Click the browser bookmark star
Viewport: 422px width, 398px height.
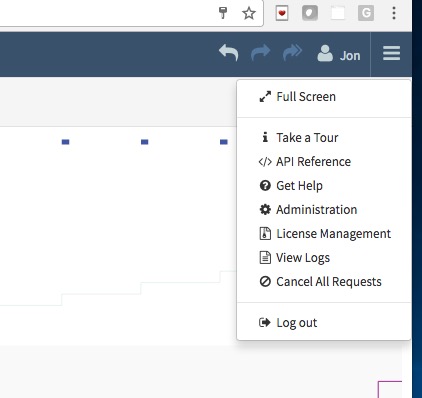[249, 13]
